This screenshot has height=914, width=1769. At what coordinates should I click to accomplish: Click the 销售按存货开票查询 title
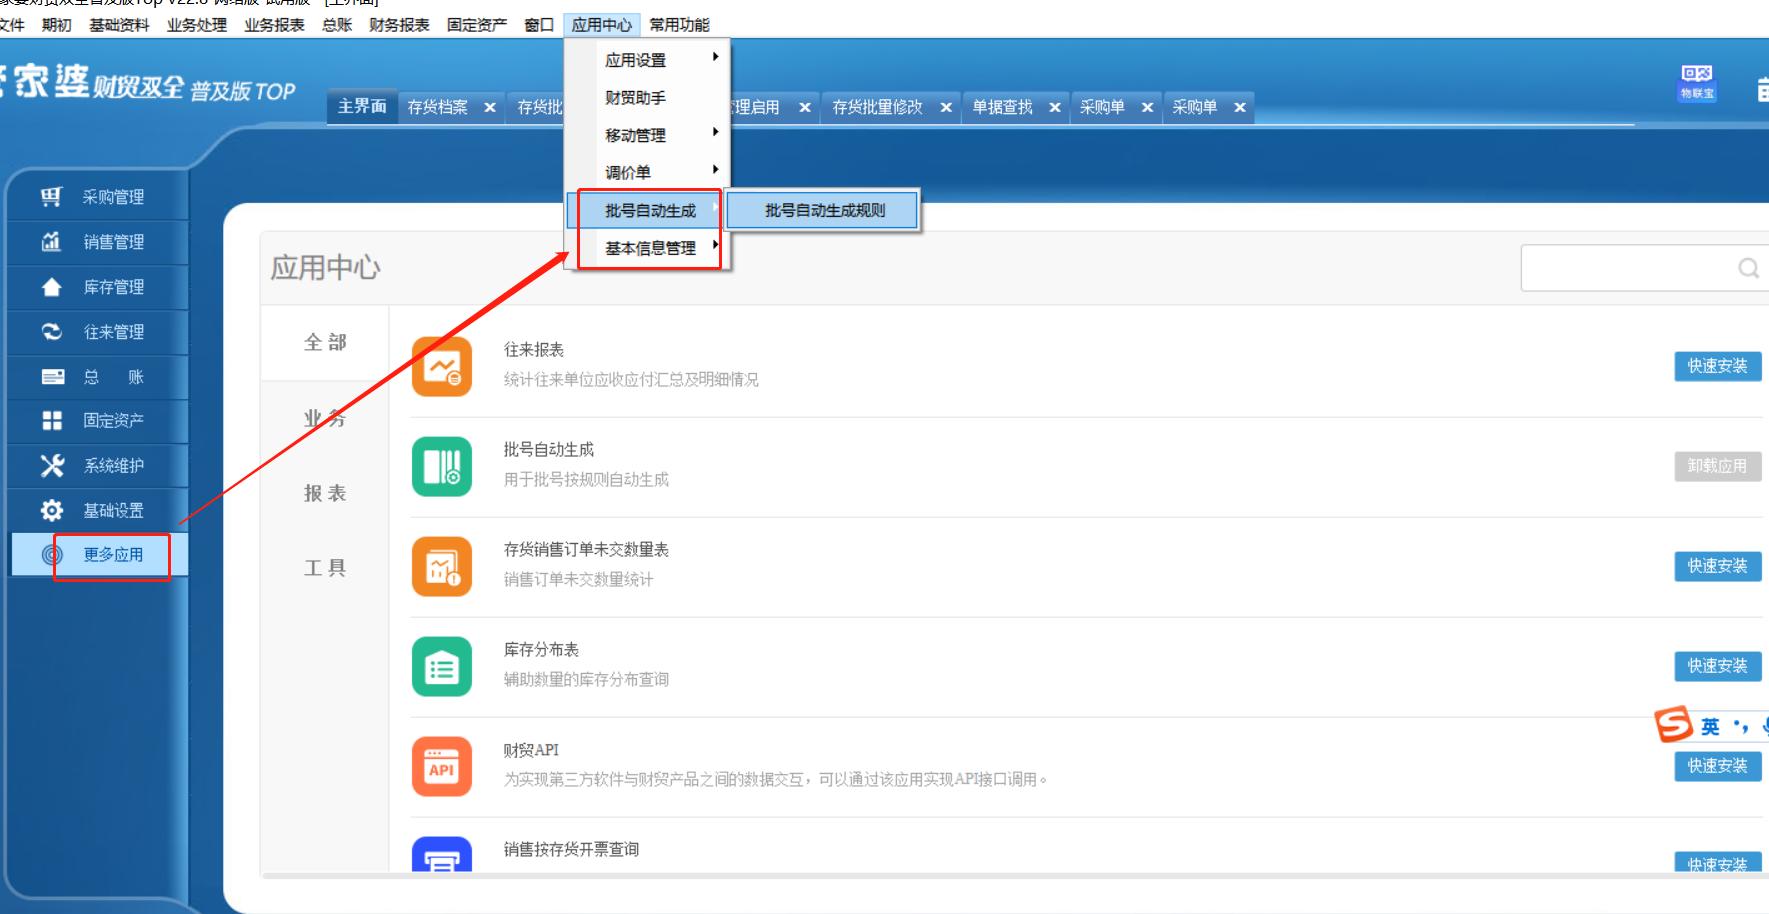tap(571, 850)
